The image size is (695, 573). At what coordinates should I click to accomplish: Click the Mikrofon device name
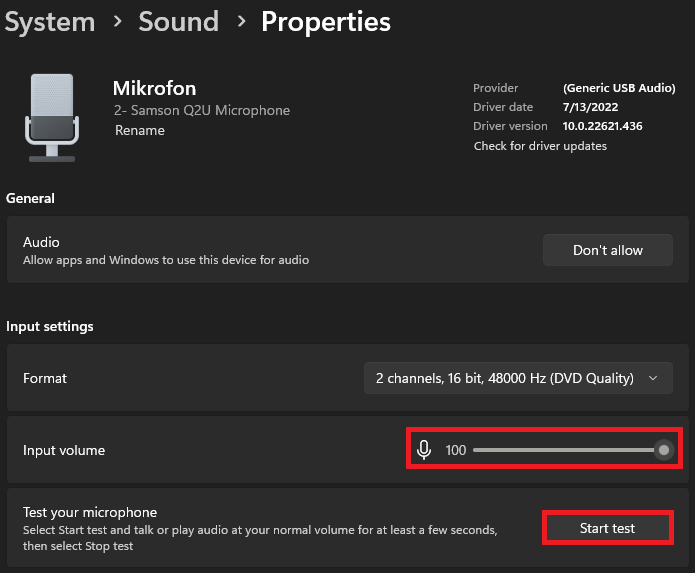[x=155, y=89]
